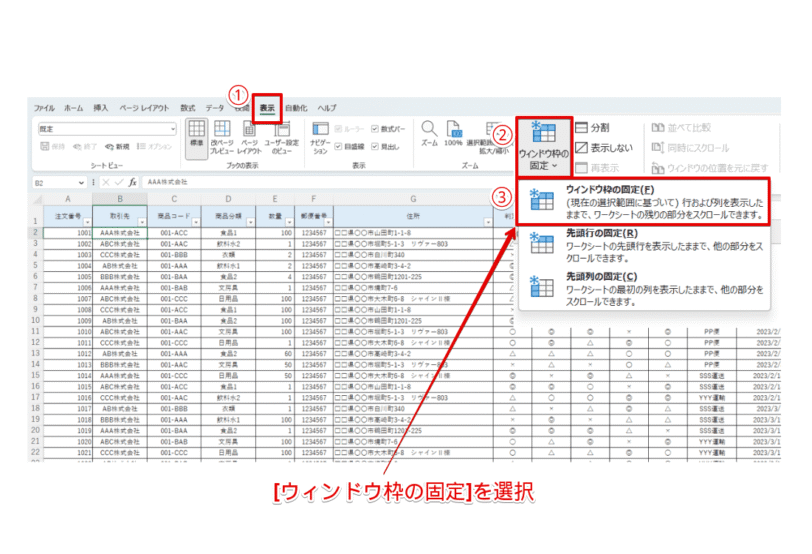812x554 pixels.
Task: Select row 15 header
Action: (35, 375)
